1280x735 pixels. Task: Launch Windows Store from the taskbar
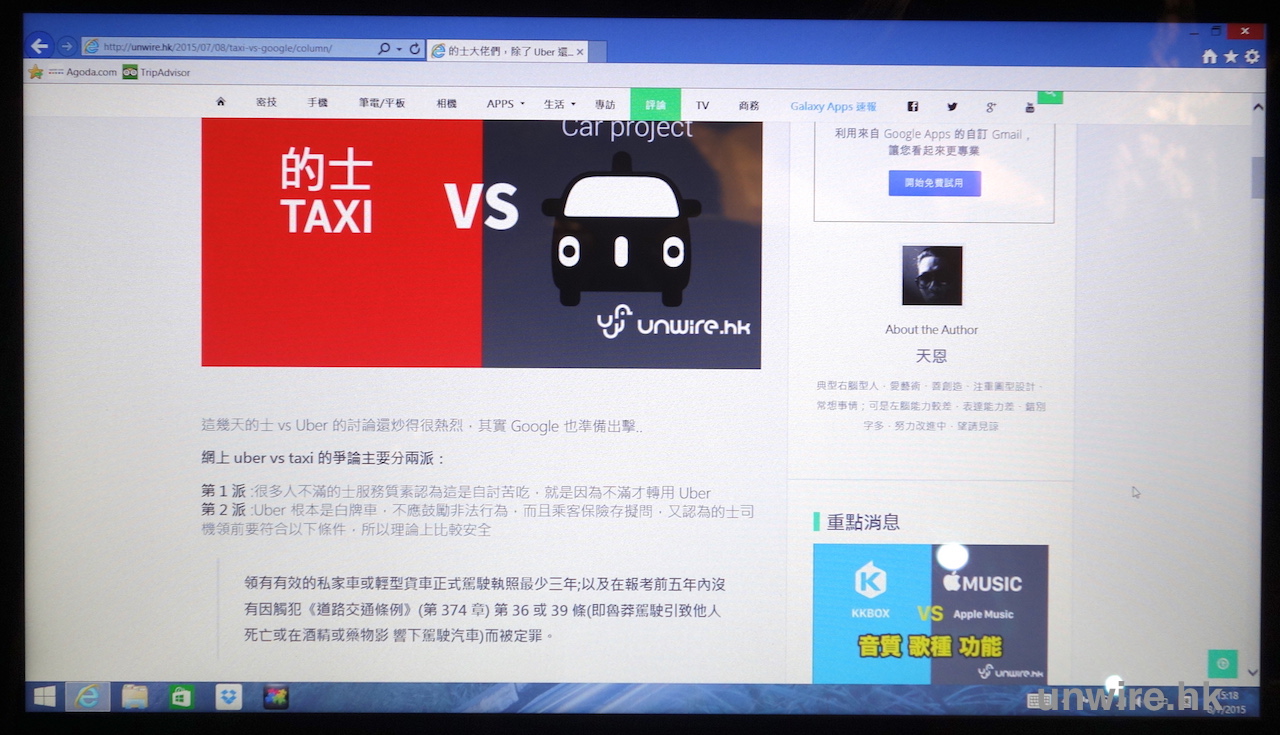point(181,696)
